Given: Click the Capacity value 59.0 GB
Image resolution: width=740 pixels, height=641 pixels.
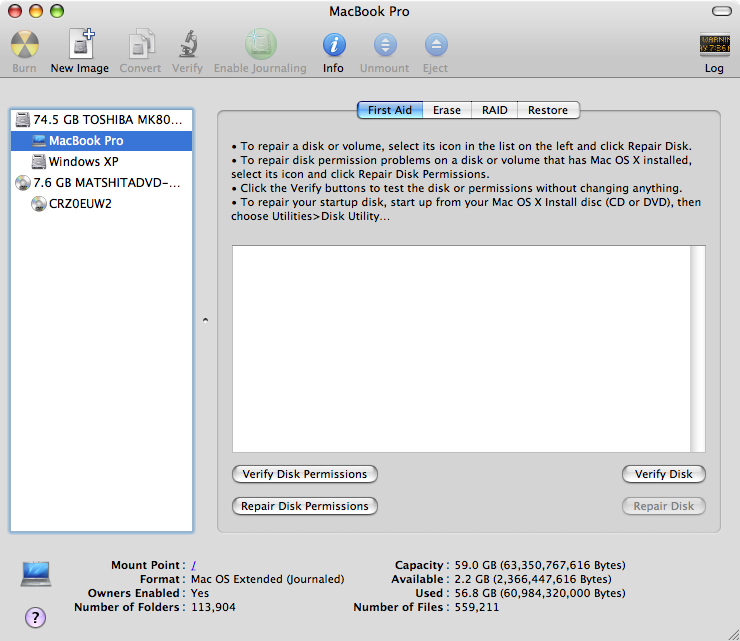Looking at the screenshot, I should [x=540, y=565].
